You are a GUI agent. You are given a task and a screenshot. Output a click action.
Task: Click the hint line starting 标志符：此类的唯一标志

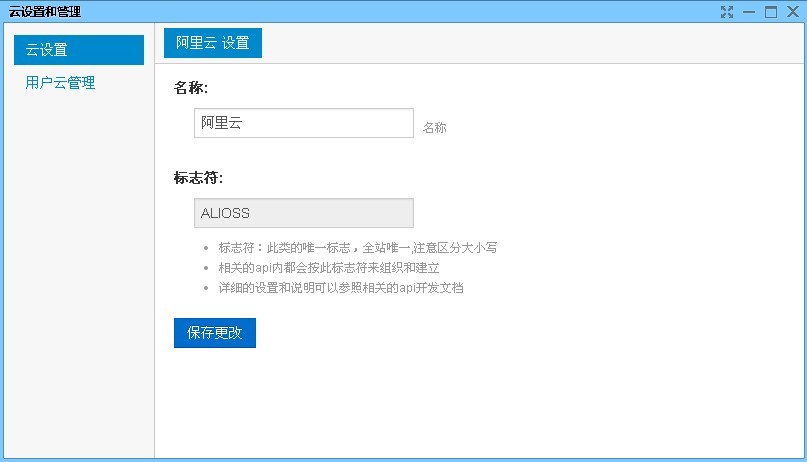pyautogui.click(x=358, y=248)
